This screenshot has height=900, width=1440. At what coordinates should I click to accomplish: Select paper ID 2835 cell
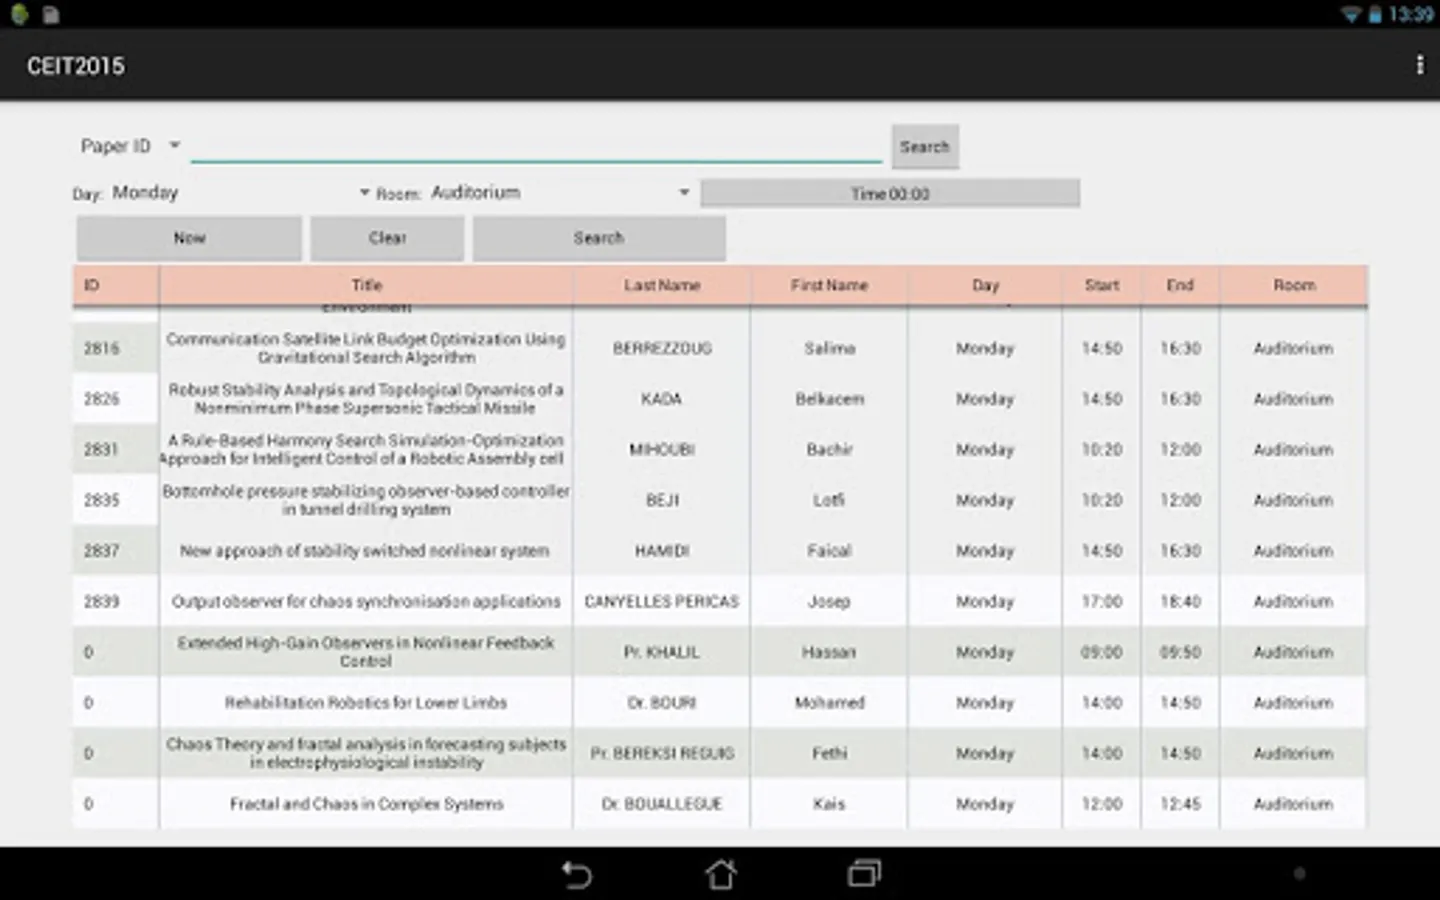coord(115,500)
